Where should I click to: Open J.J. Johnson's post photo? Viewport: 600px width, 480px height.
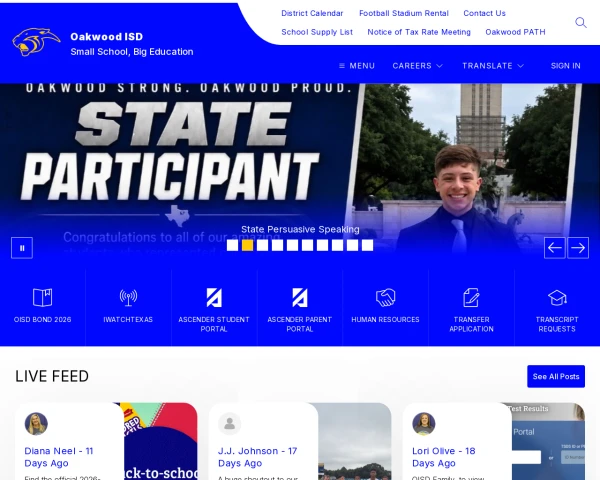coord(355,441)
